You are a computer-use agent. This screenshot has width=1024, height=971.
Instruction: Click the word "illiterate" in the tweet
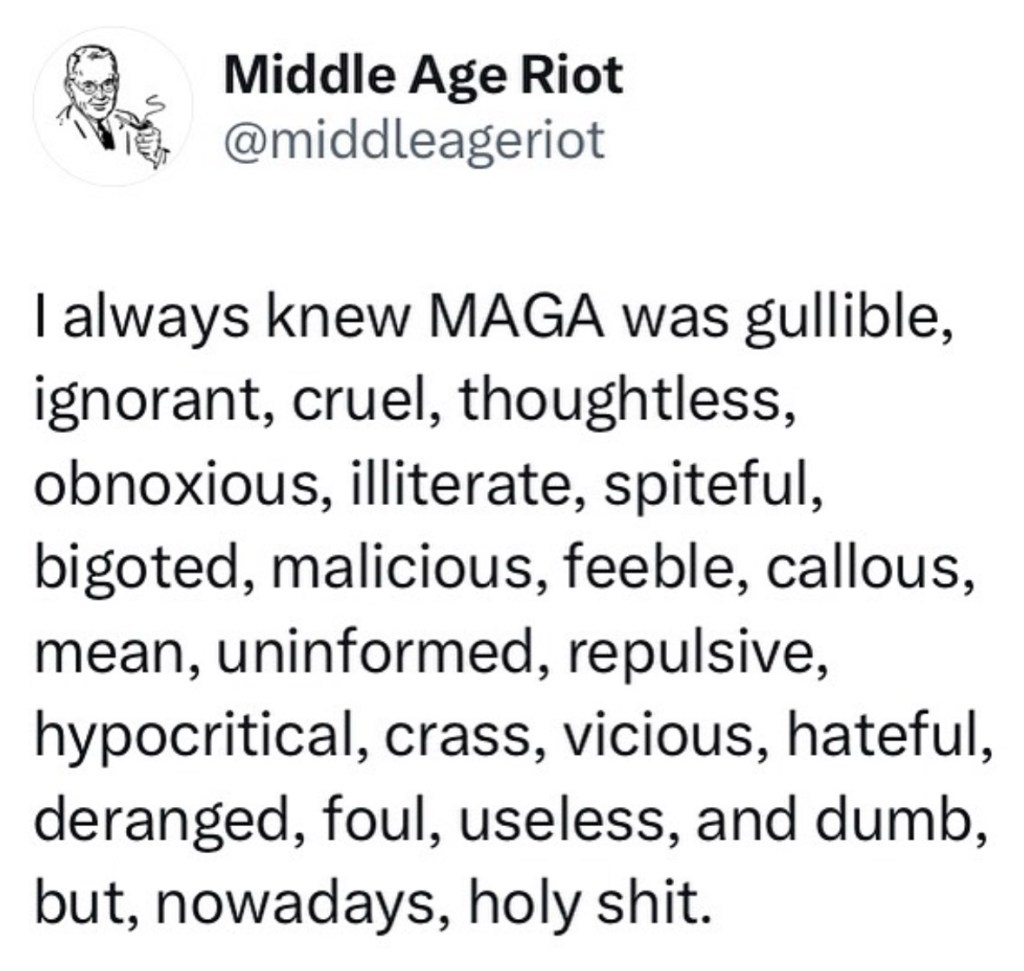(454, 482)
